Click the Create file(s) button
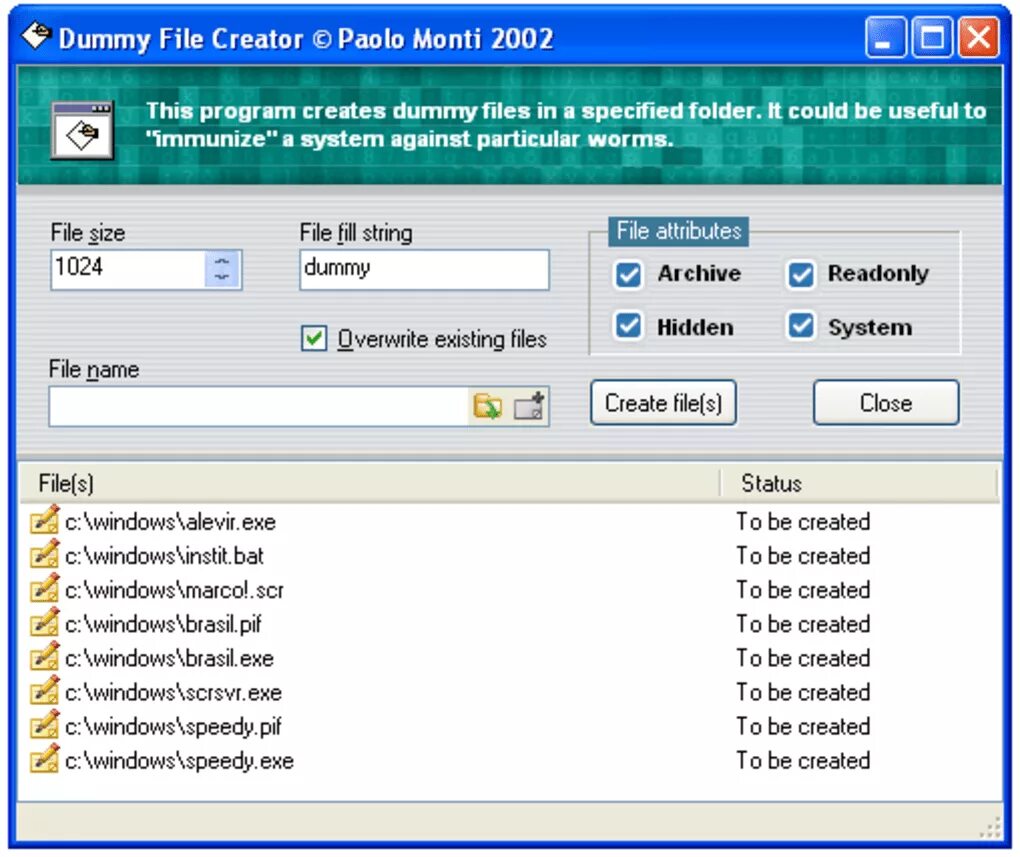 coord(662,403)
